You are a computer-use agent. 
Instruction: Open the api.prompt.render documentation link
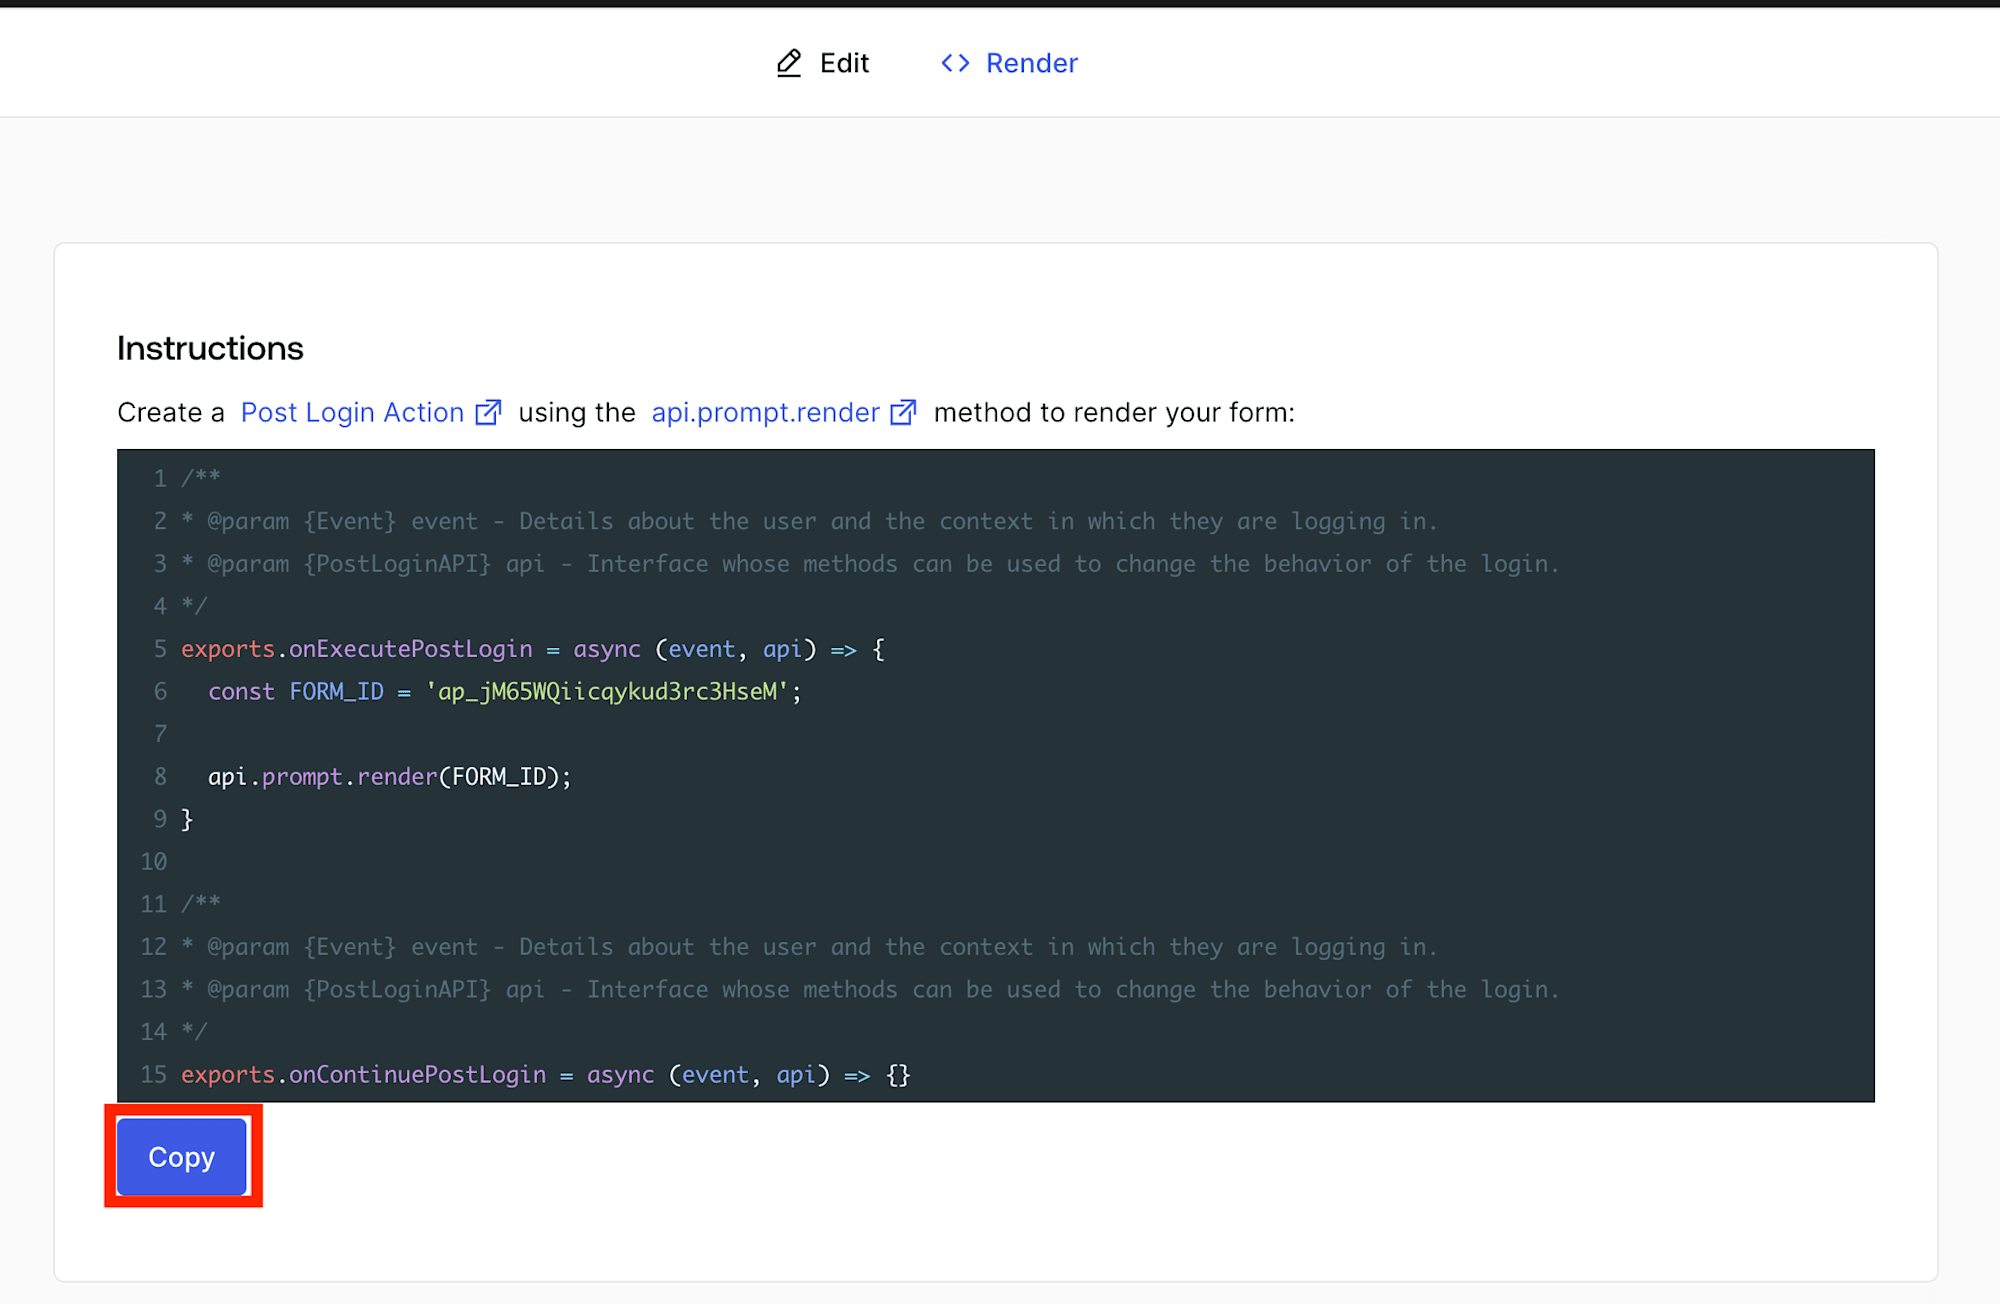tap(765, 412)
